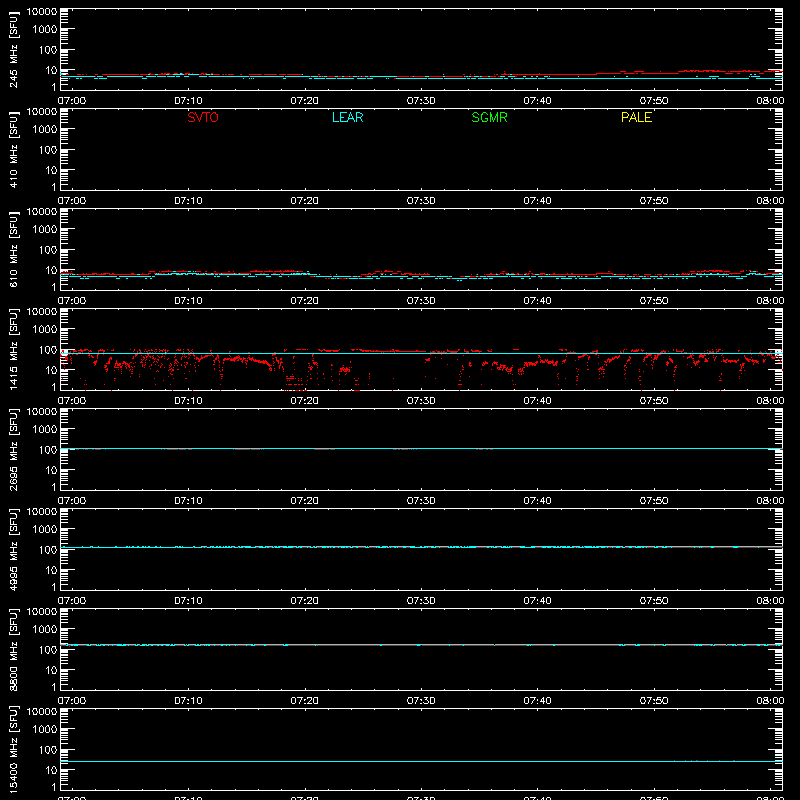Select the '410 MHz [SFU]' axis title
The height and width of the screenshot is (800, 800).
tap(14, 150)
